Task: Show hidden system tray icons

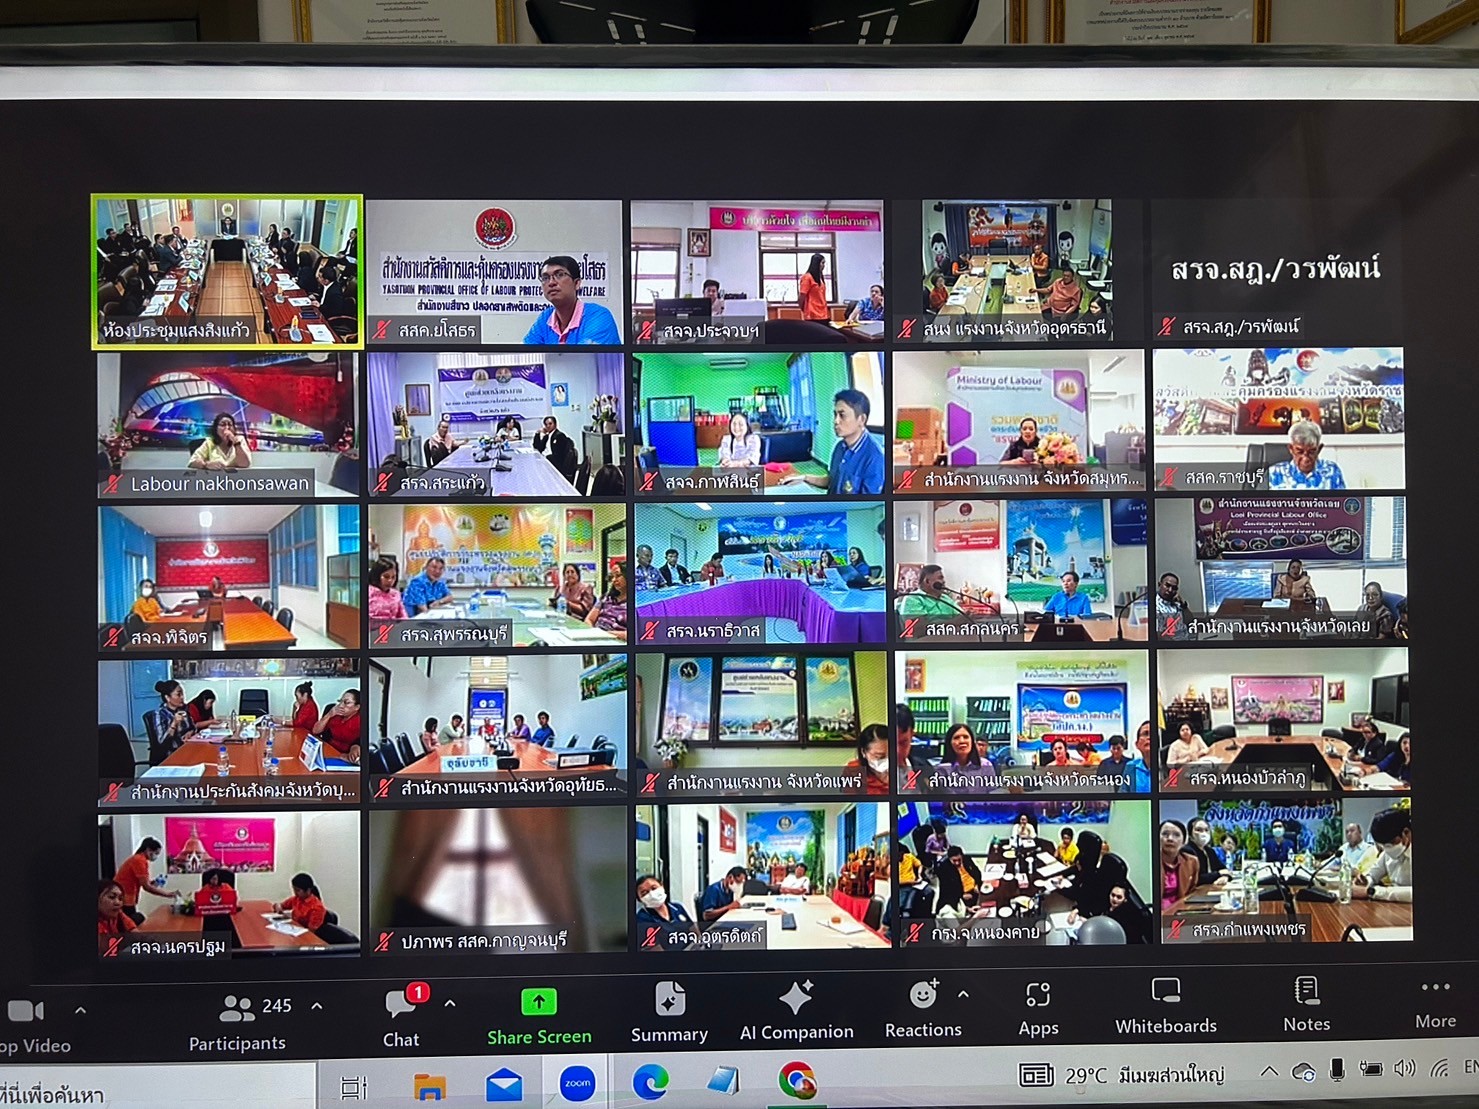Action: pos(1268,1073)
